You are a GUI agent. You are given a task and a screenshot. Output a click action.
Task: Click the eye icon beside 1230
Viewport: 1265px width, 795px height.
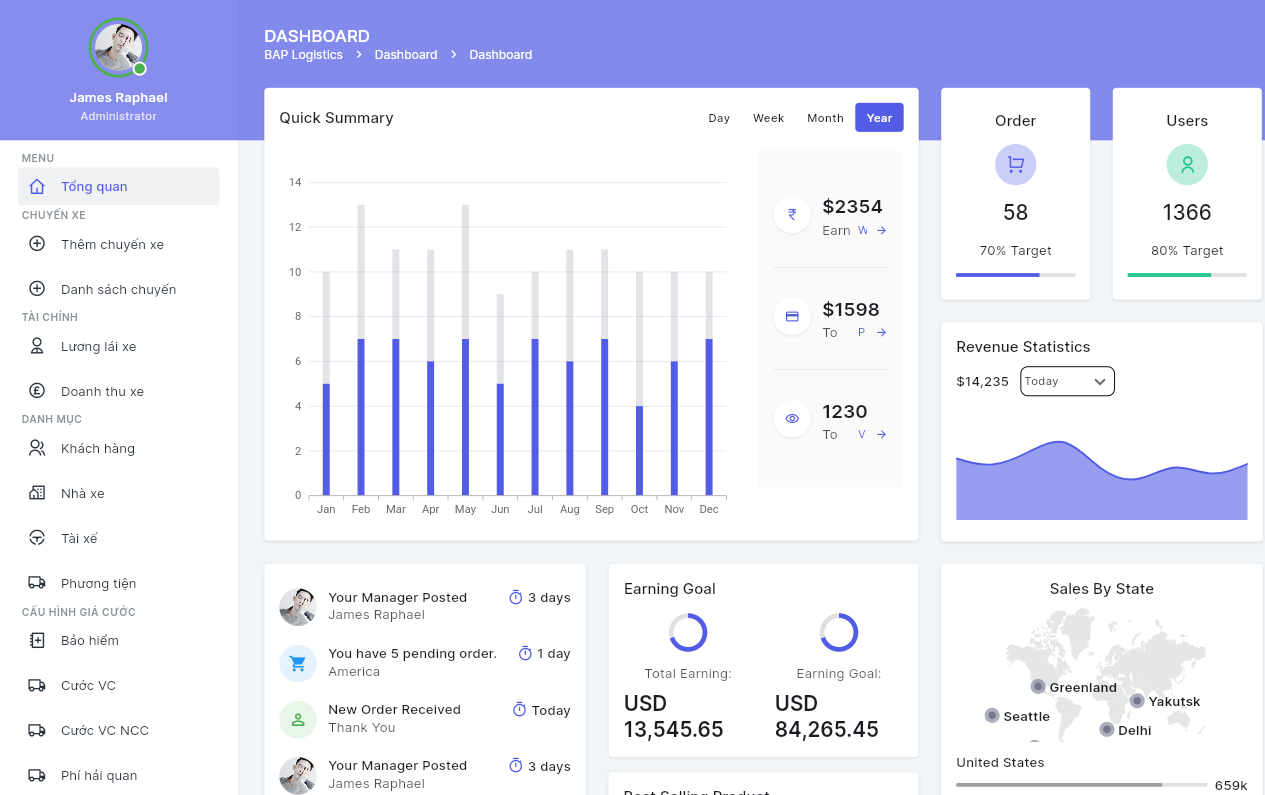point(792,419)
